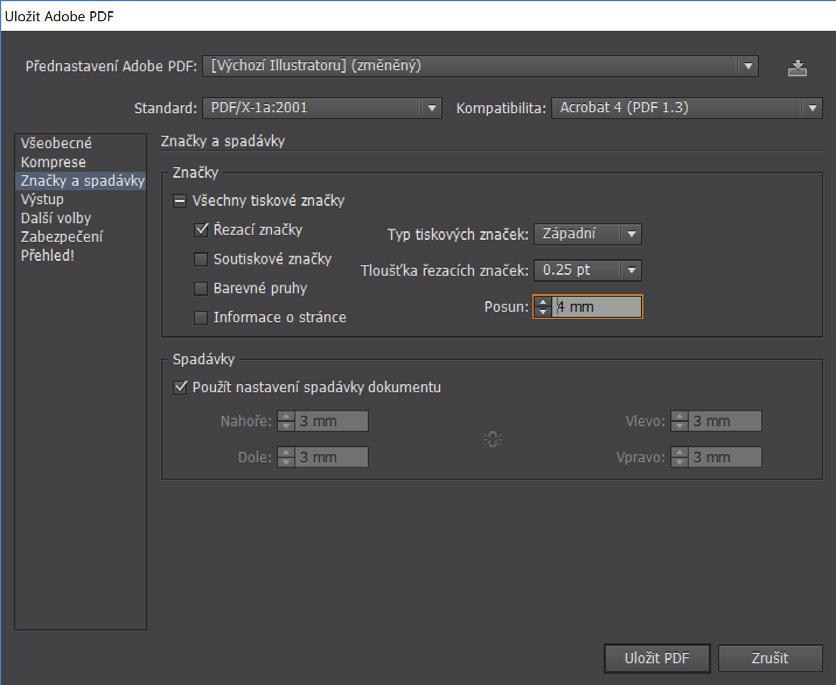Open the Standard PDF/X-1a:2001 dropdown
This screenshot has width=836, height=685.
[322, 108]
